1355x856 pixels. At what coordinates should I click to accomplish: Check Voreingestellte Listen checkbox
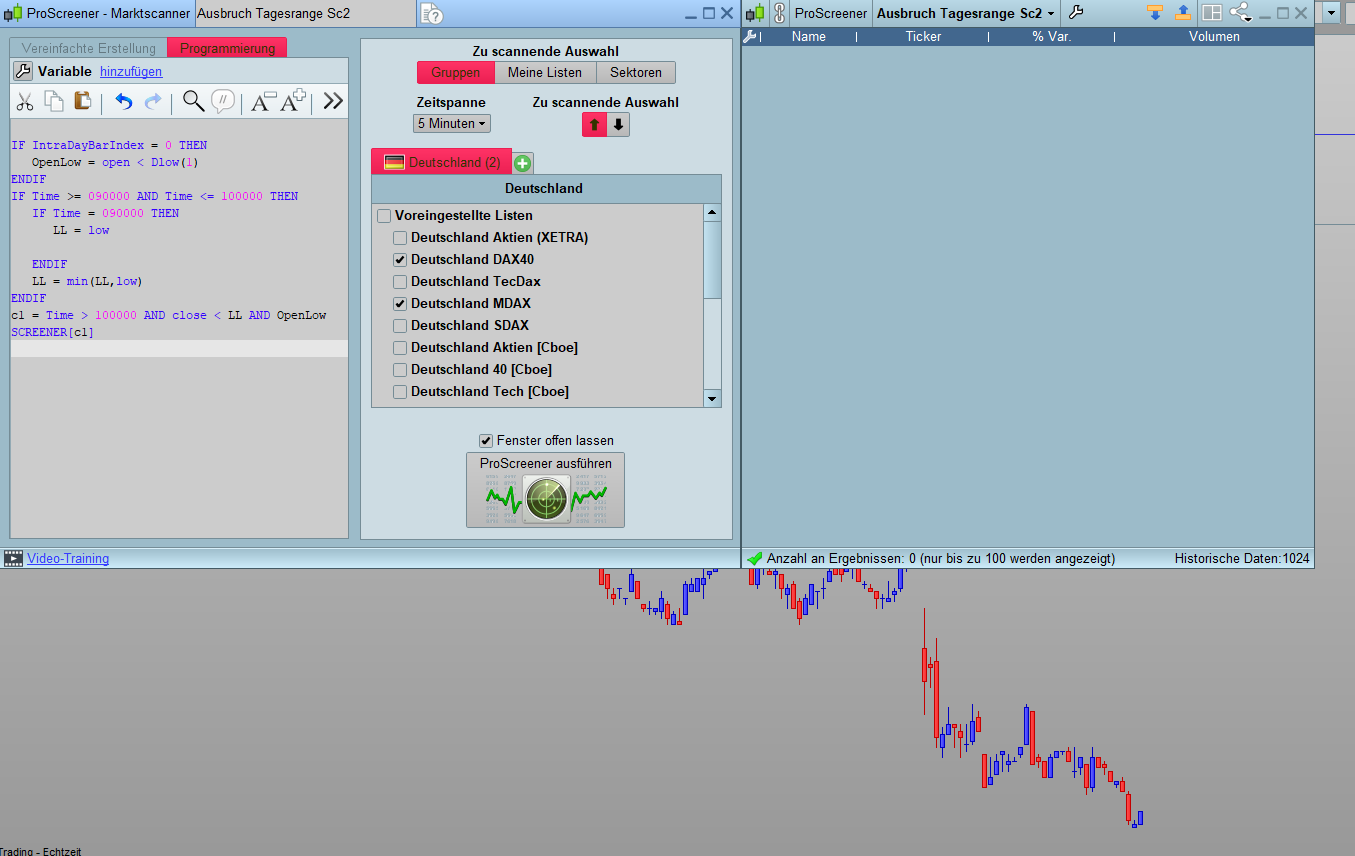[384, 216]
